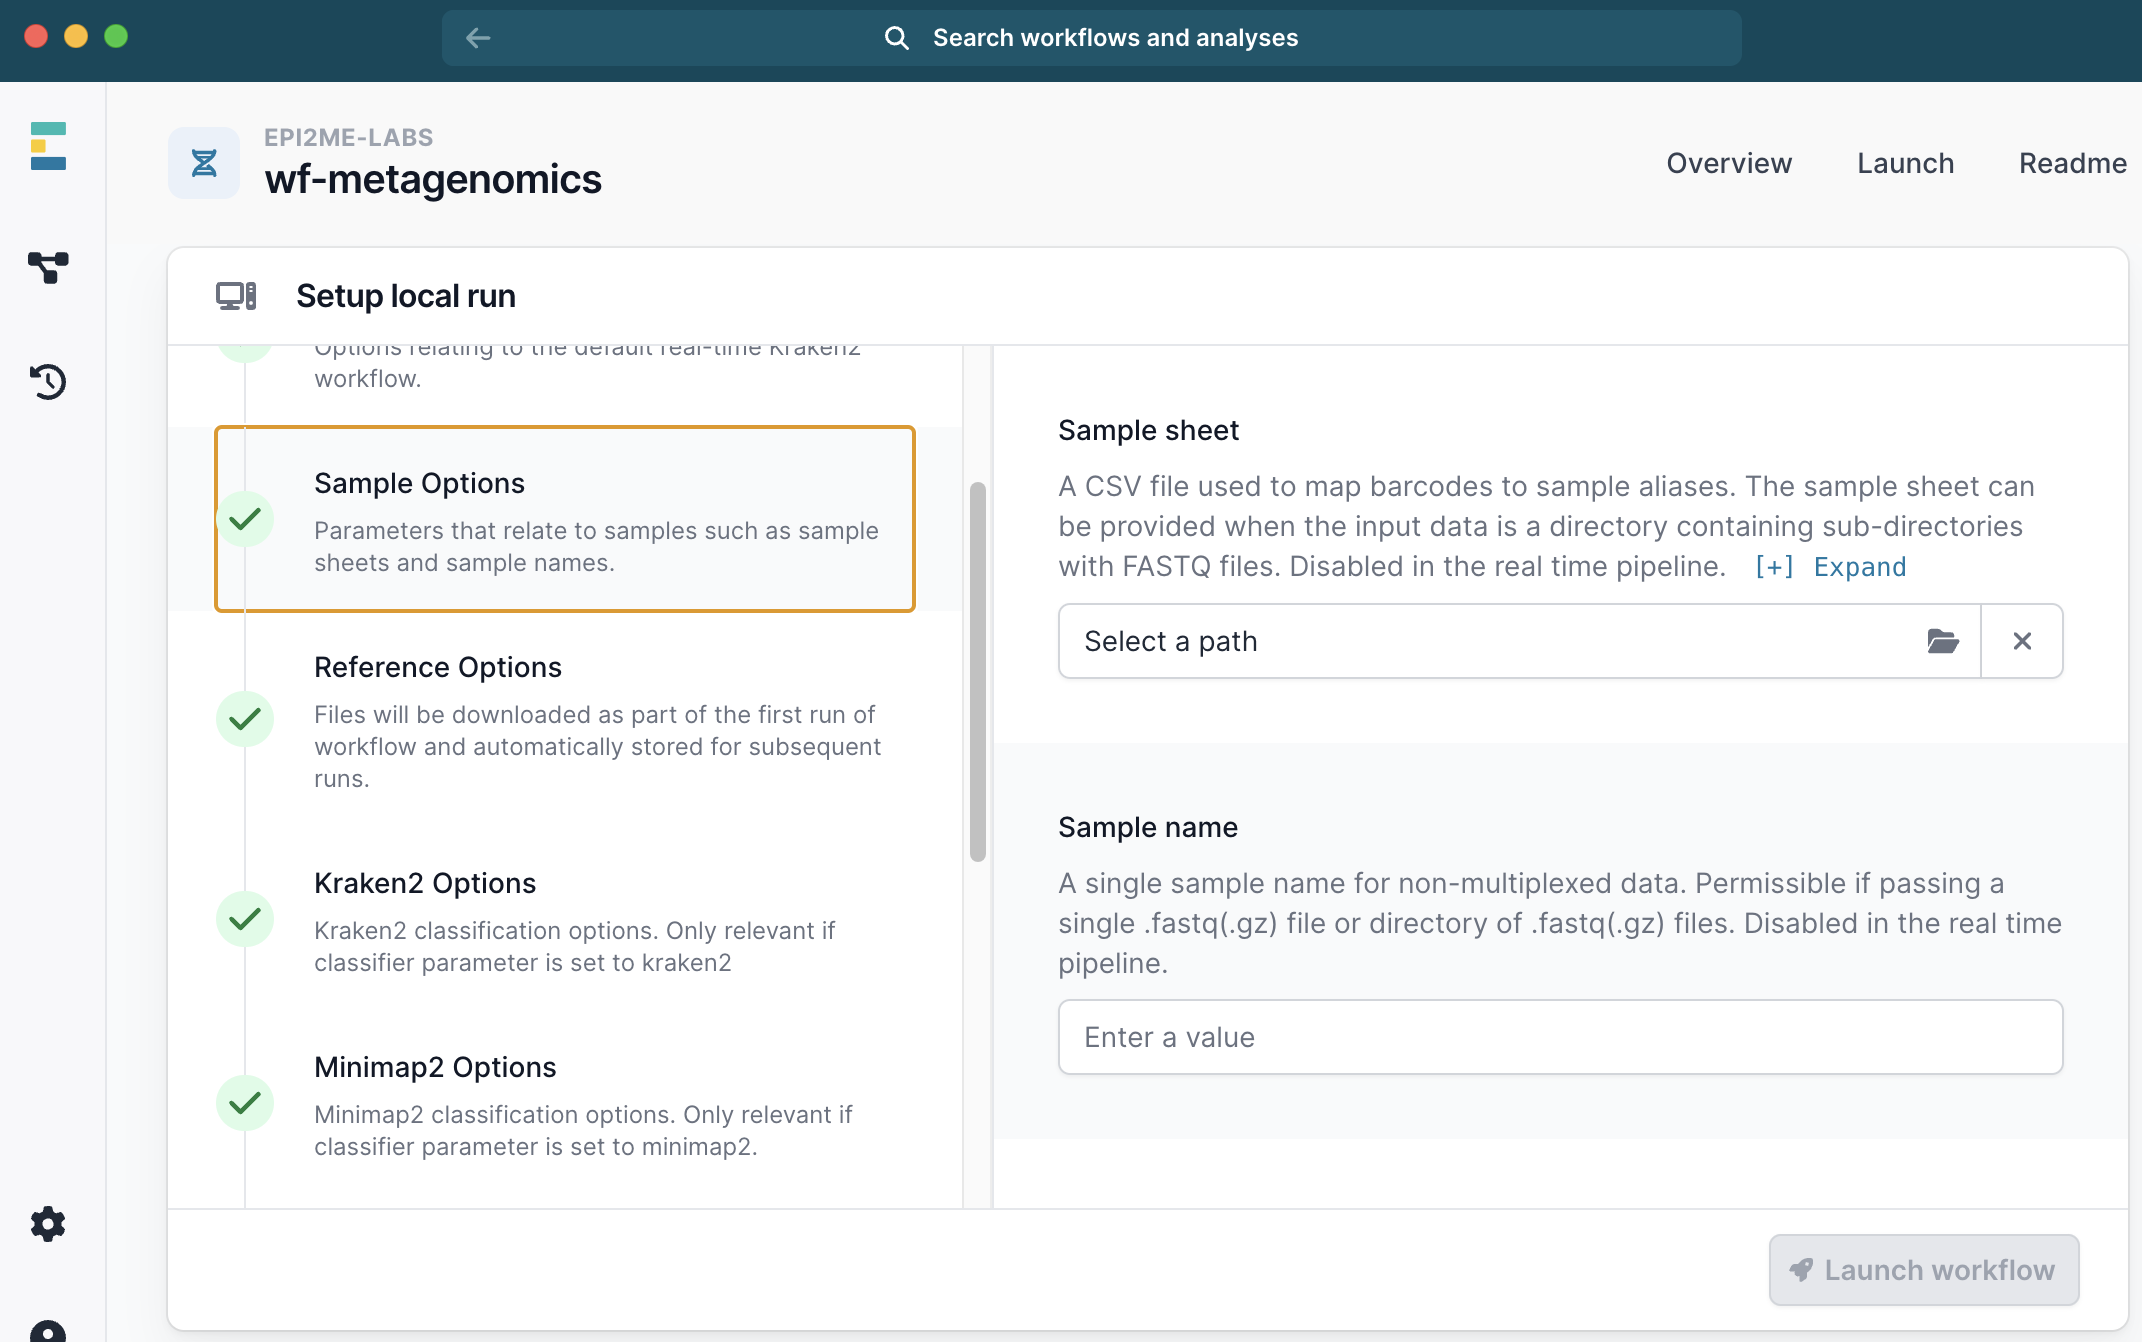Select the Reference Options section
Image resolution: width=2142 pixels, height=1342 pixels.
[438, 667]
